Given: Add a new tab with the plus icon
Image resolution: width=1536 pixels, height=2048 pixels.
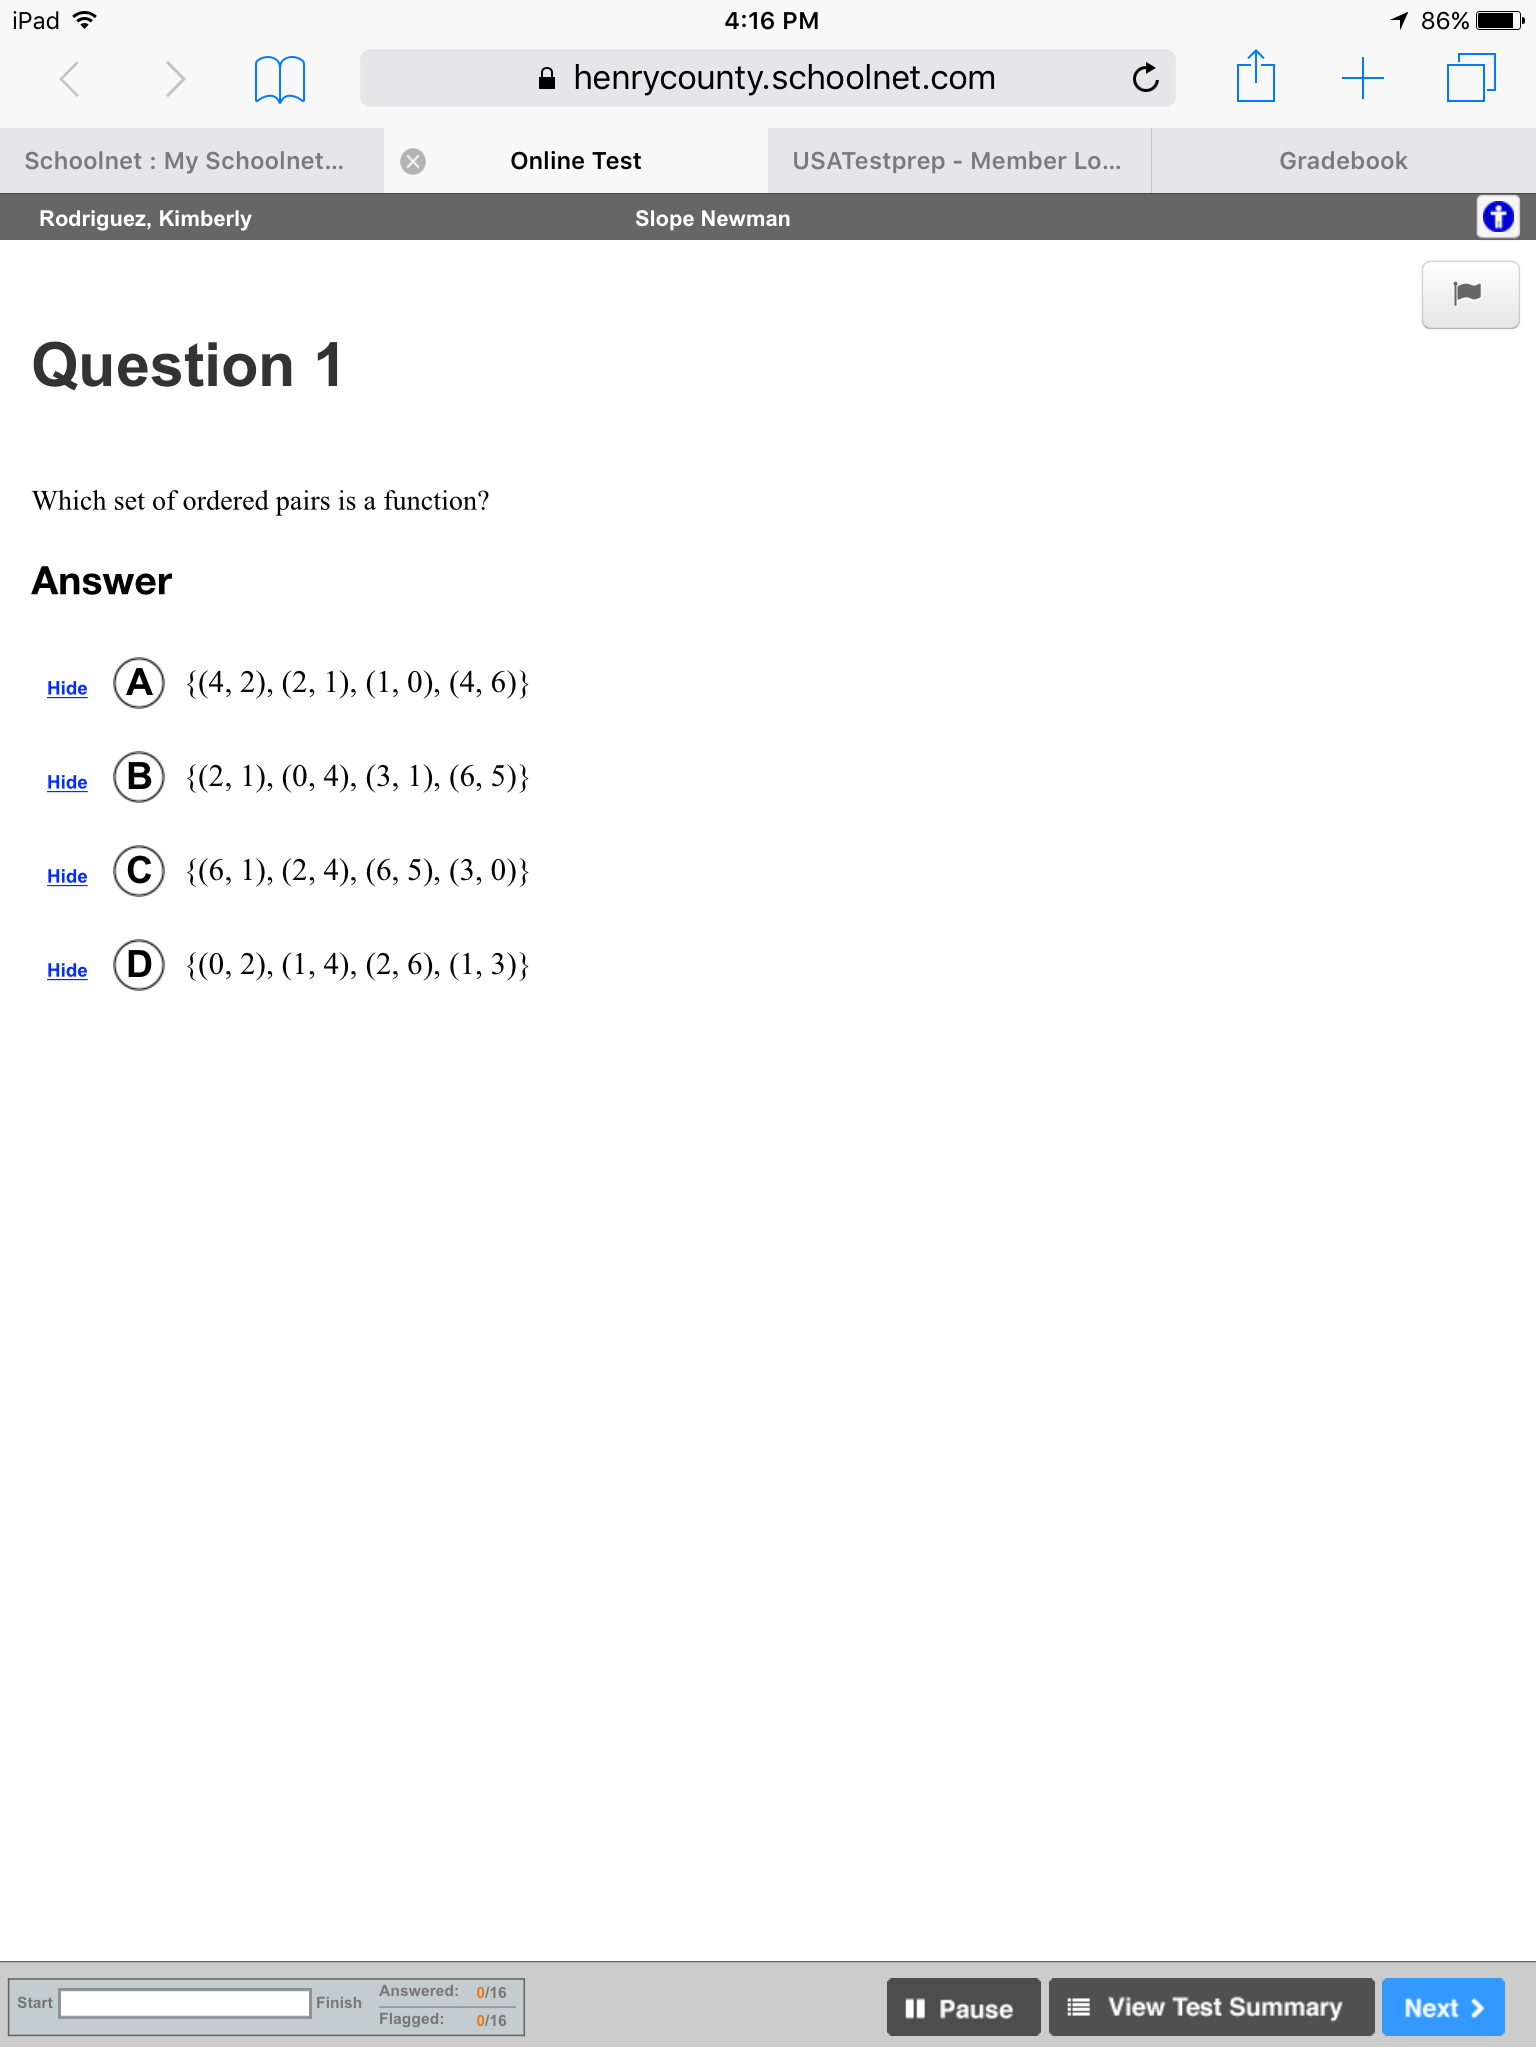Looking at the screenshot, I should 1362,77.
